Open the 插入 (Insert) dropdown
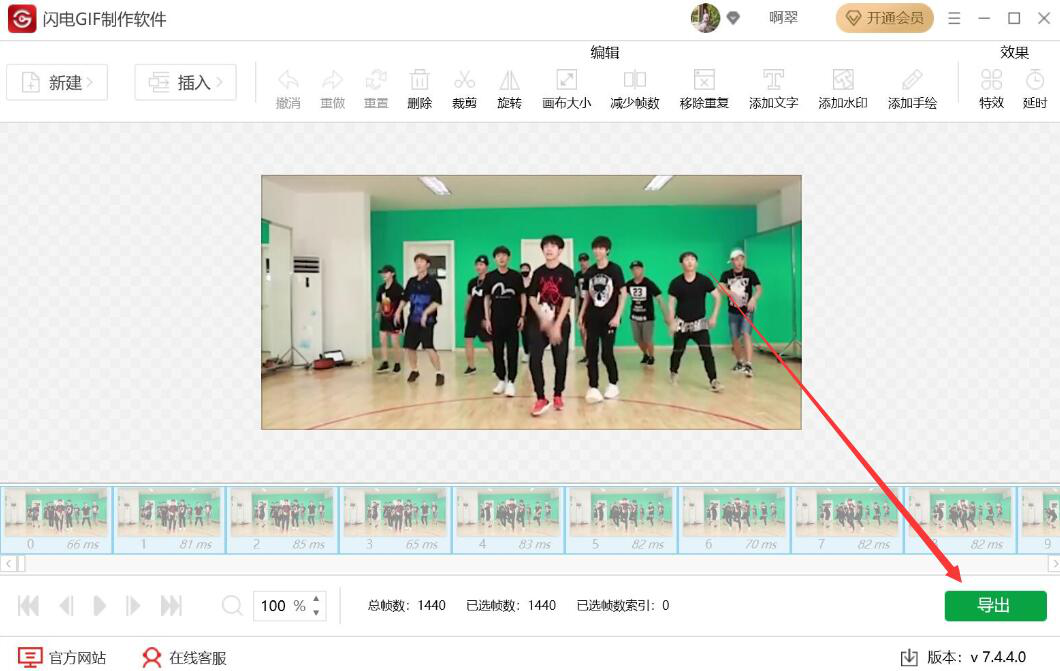Image resolution: width=1060 pixels, height=671 pixels. [x=185, y=82]
